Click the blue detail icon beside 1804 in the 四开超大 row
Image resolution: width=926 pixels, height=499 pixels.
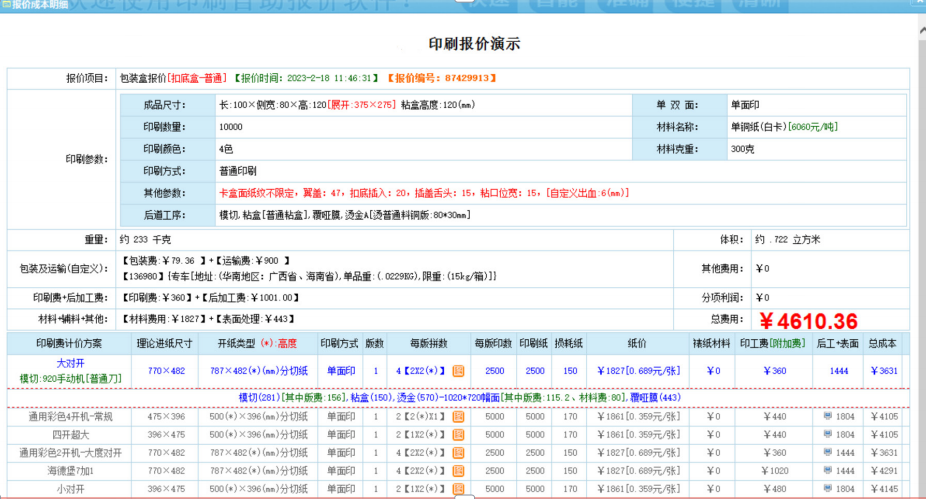click(x=827, y=434)
